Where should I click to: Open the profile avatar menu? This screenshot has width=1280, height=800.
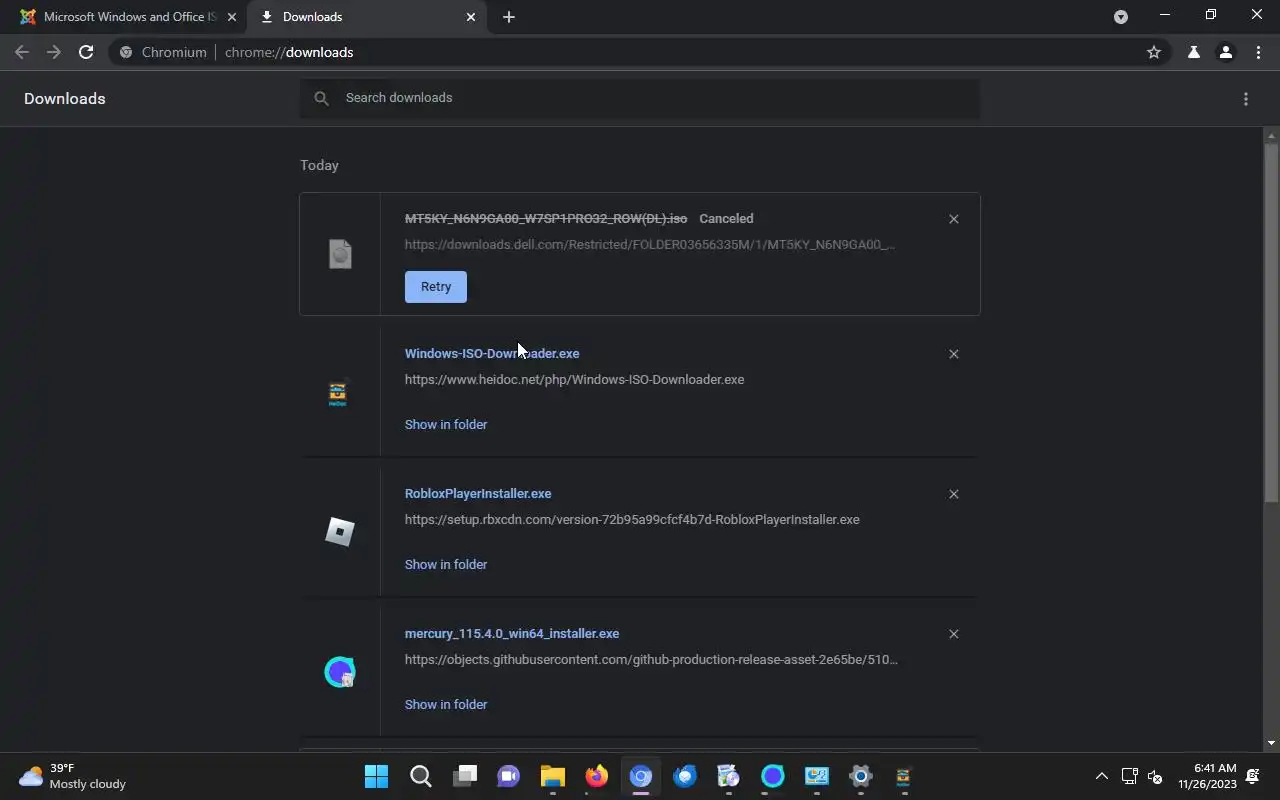click(1225, 52)
